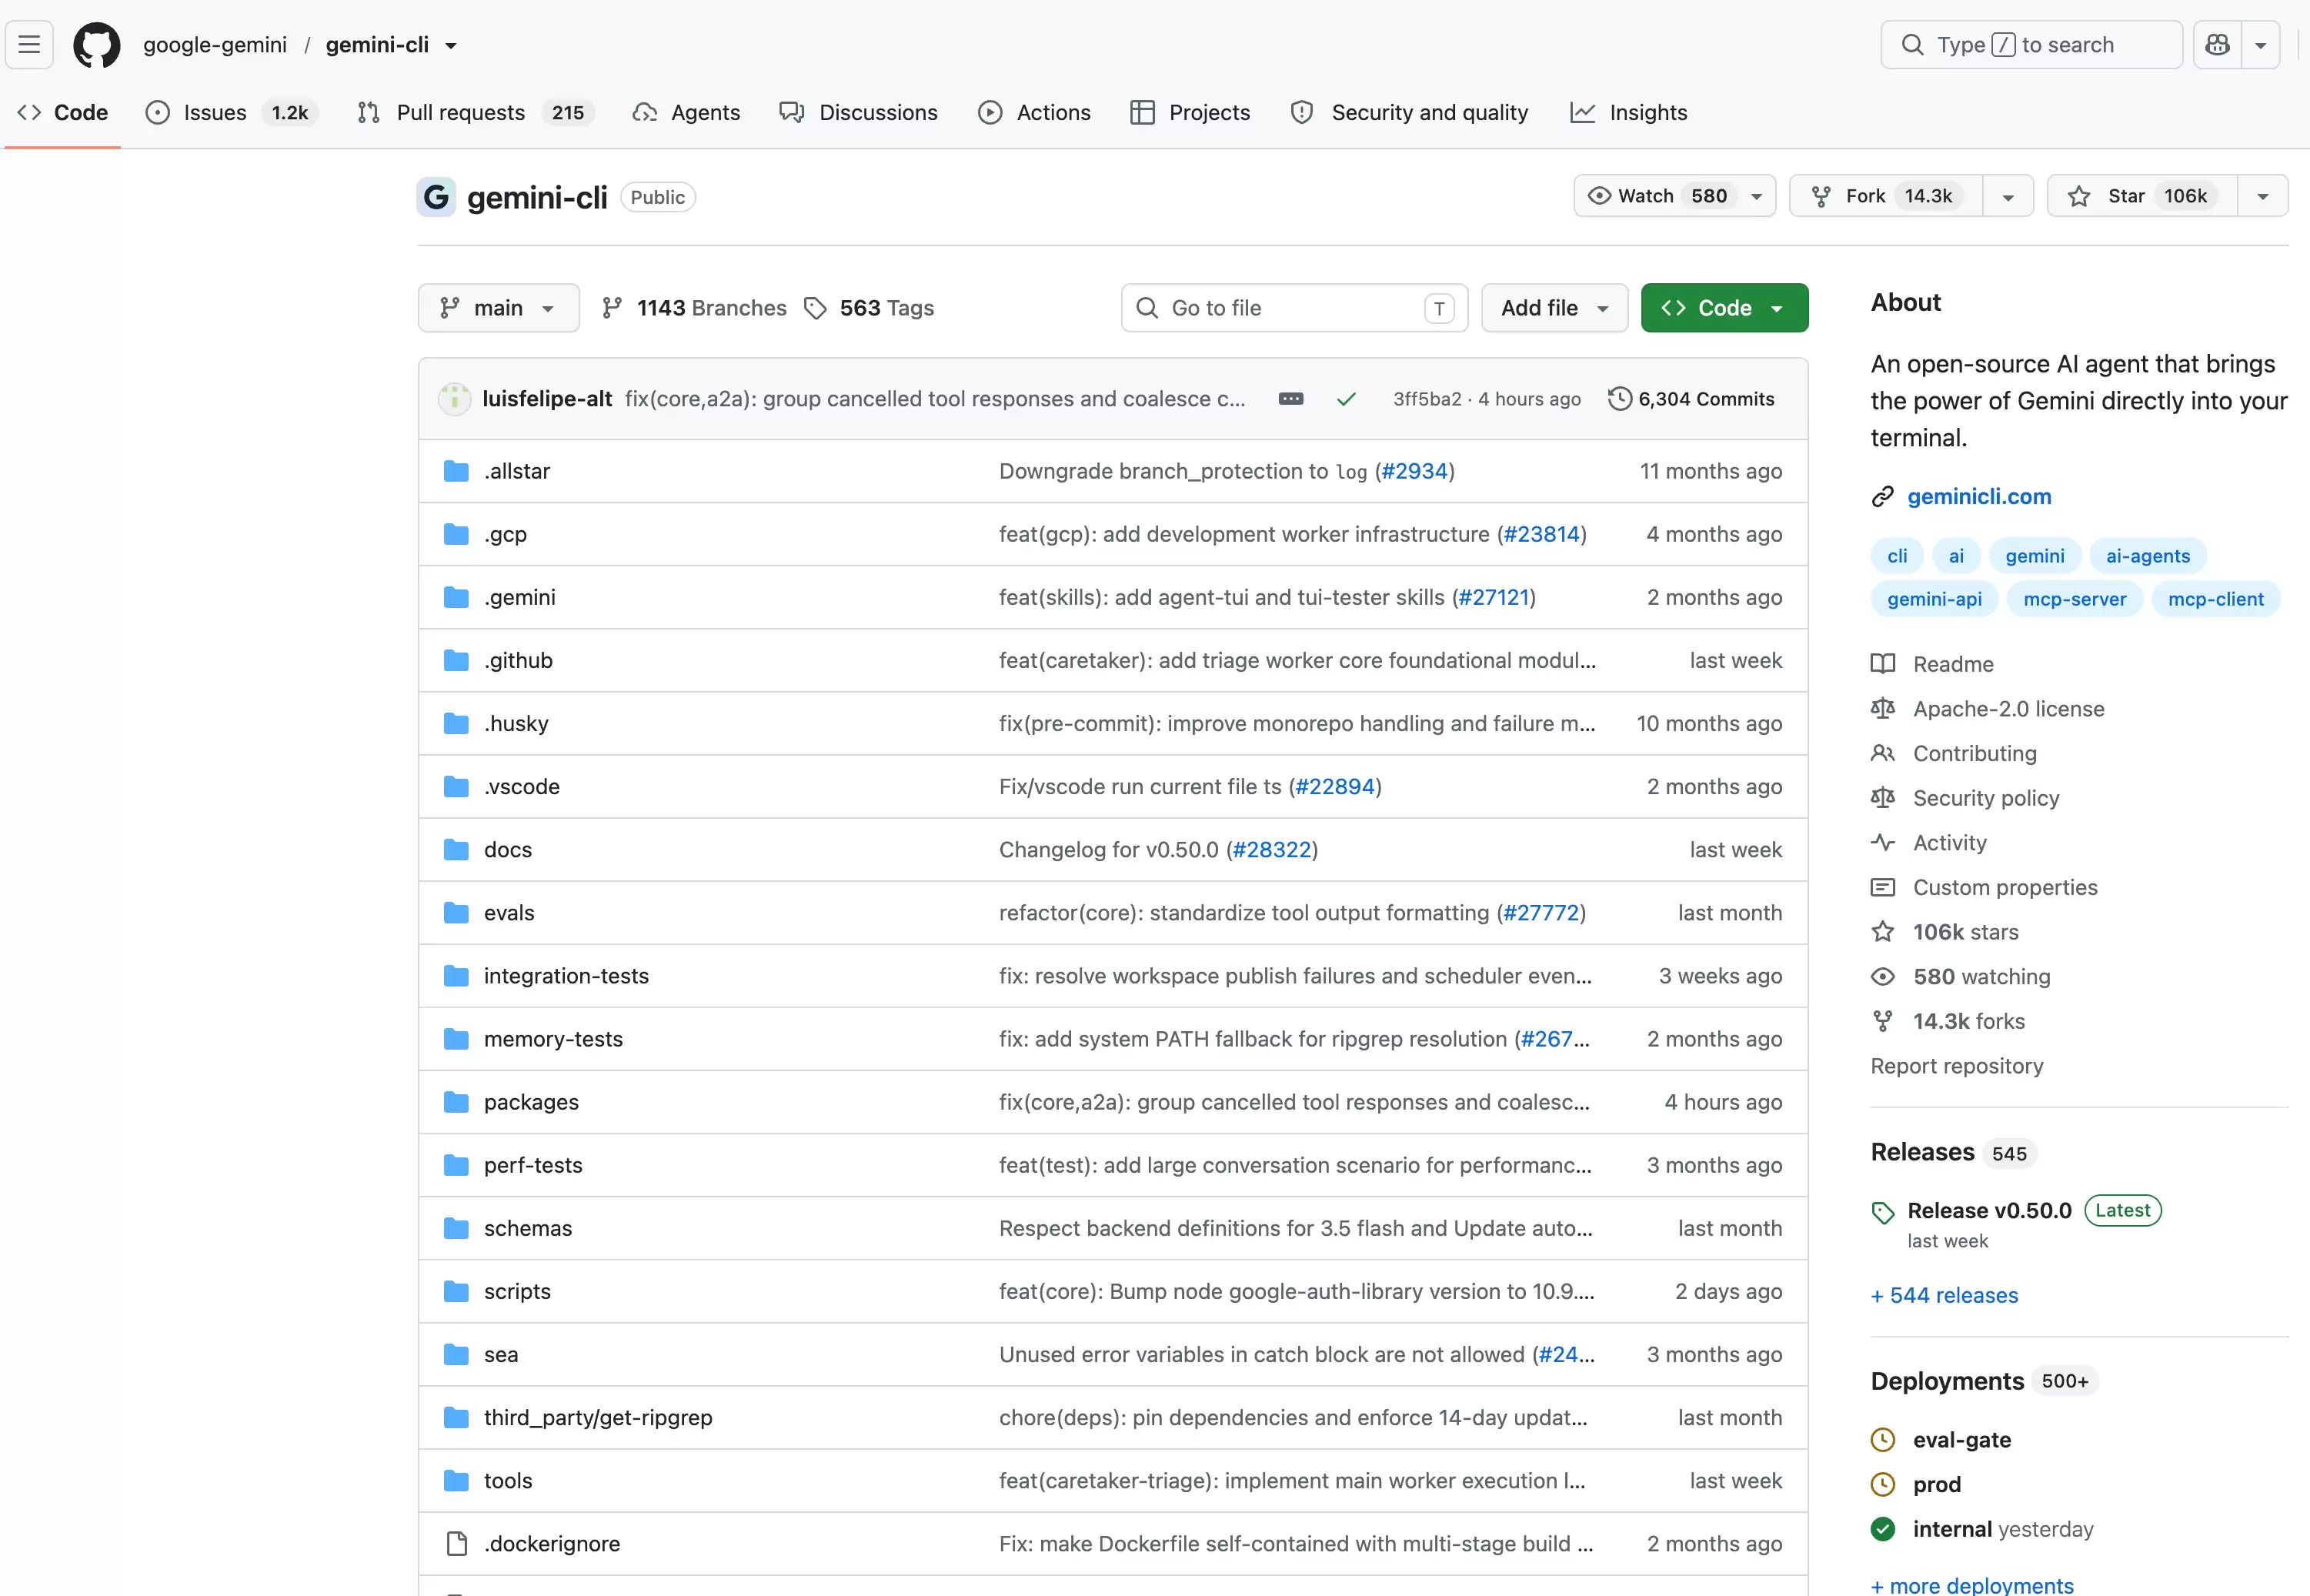This screenshot has width=2310, height=1596.
Task: Click the eval-gate pending clock icon
Action: pyautogui.click(x=1882, y=1440)
